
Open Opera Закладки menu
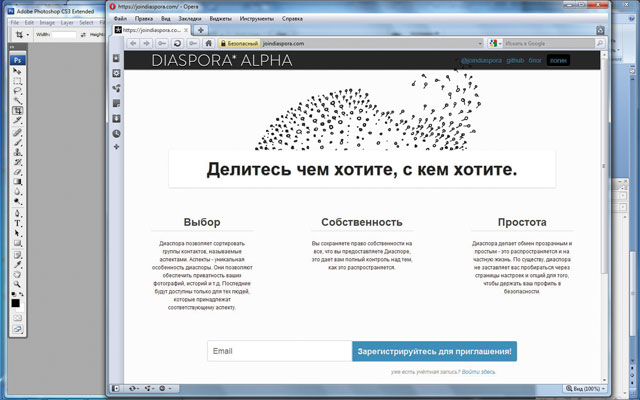pyautogui.click(x=190, y=19)
